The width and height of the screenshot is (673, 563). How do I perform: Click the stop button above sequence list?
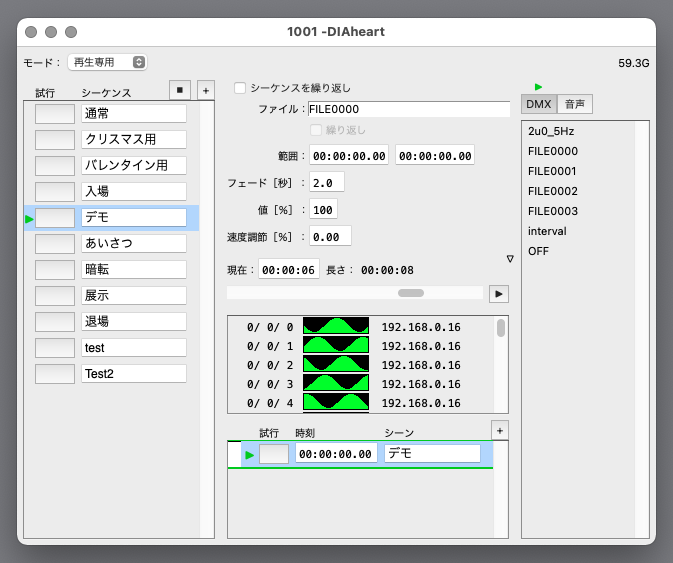(180, 90)
